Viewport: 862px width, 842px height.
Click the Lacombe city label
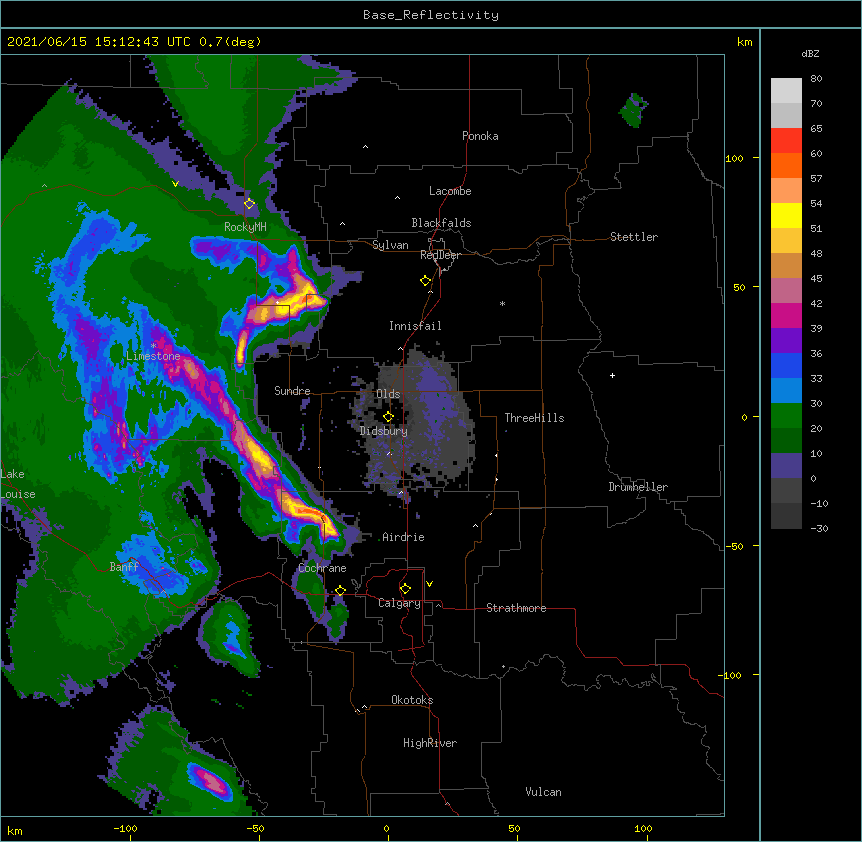coord(450,191)
